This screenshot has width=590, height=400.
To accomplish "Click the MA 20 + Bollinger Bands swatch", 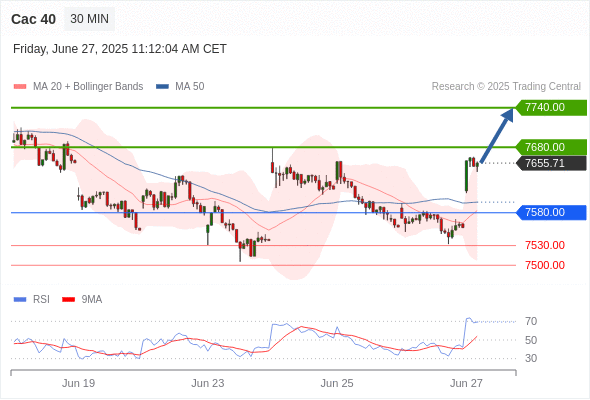I will [x=20, y=87].
